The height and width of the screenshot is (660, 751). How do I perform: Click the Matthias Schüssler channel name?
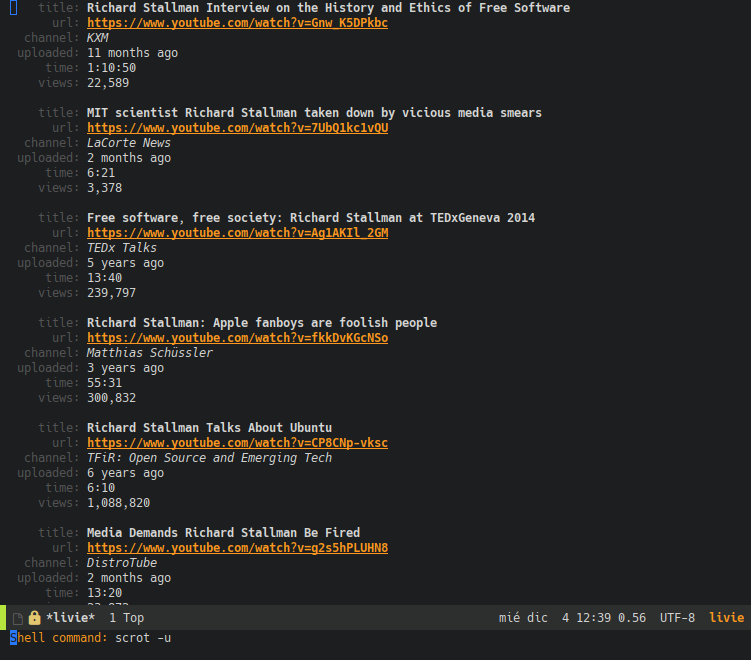[x=149, y=353]
